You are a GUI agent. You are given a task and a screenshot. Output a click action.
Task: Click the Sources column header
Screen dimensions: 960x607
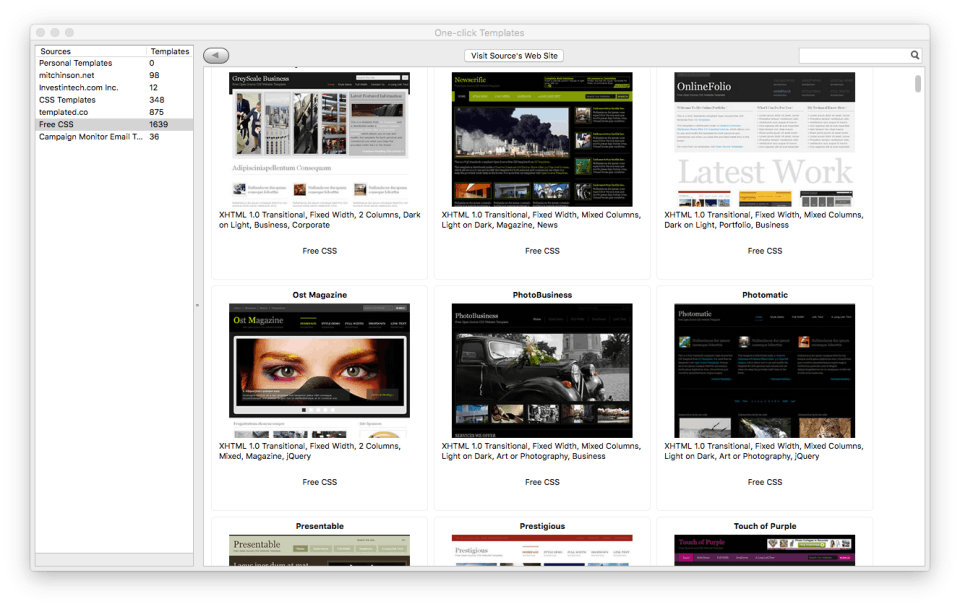pos(91,51)
